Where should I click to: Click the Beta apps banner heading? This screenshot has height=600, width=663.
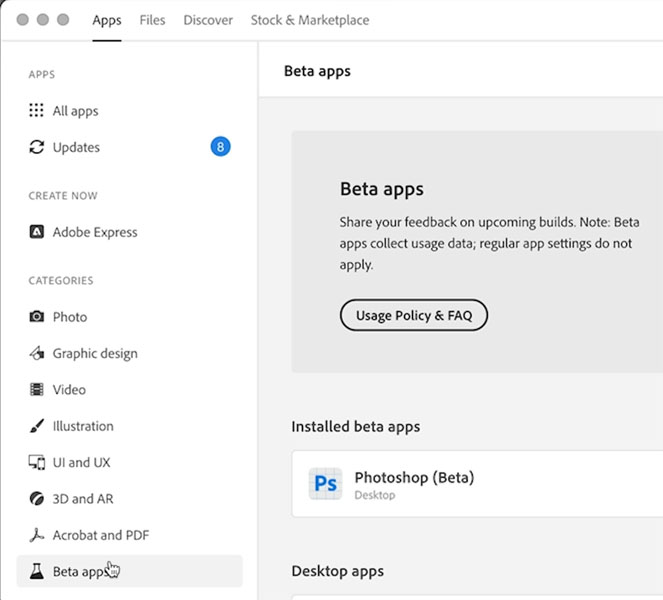pos(381,189)
